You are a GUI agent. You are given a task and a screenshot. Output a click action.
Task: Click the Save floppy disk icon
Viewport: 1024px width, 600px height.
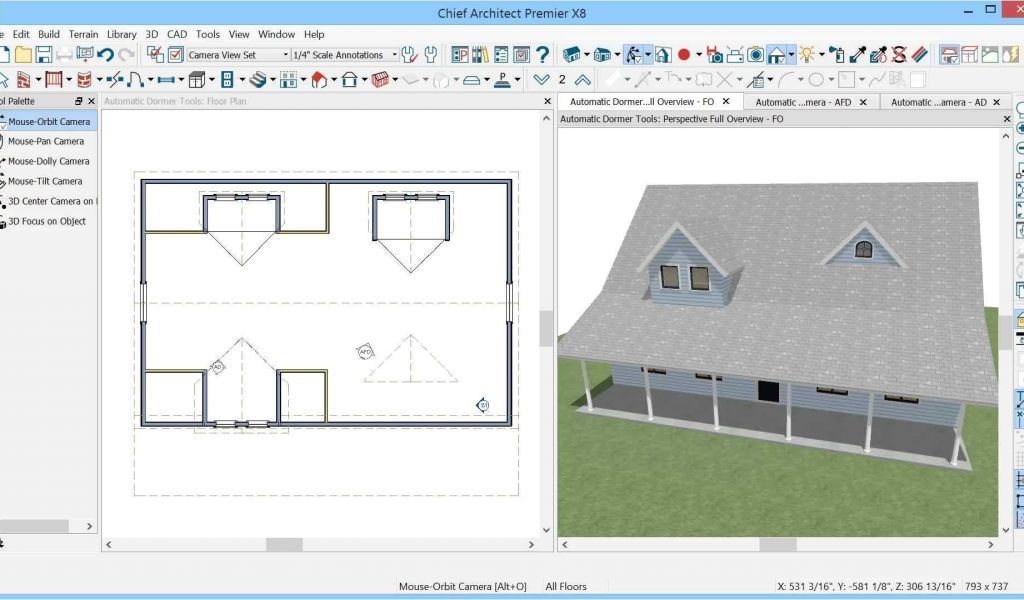tap(43, 55)
